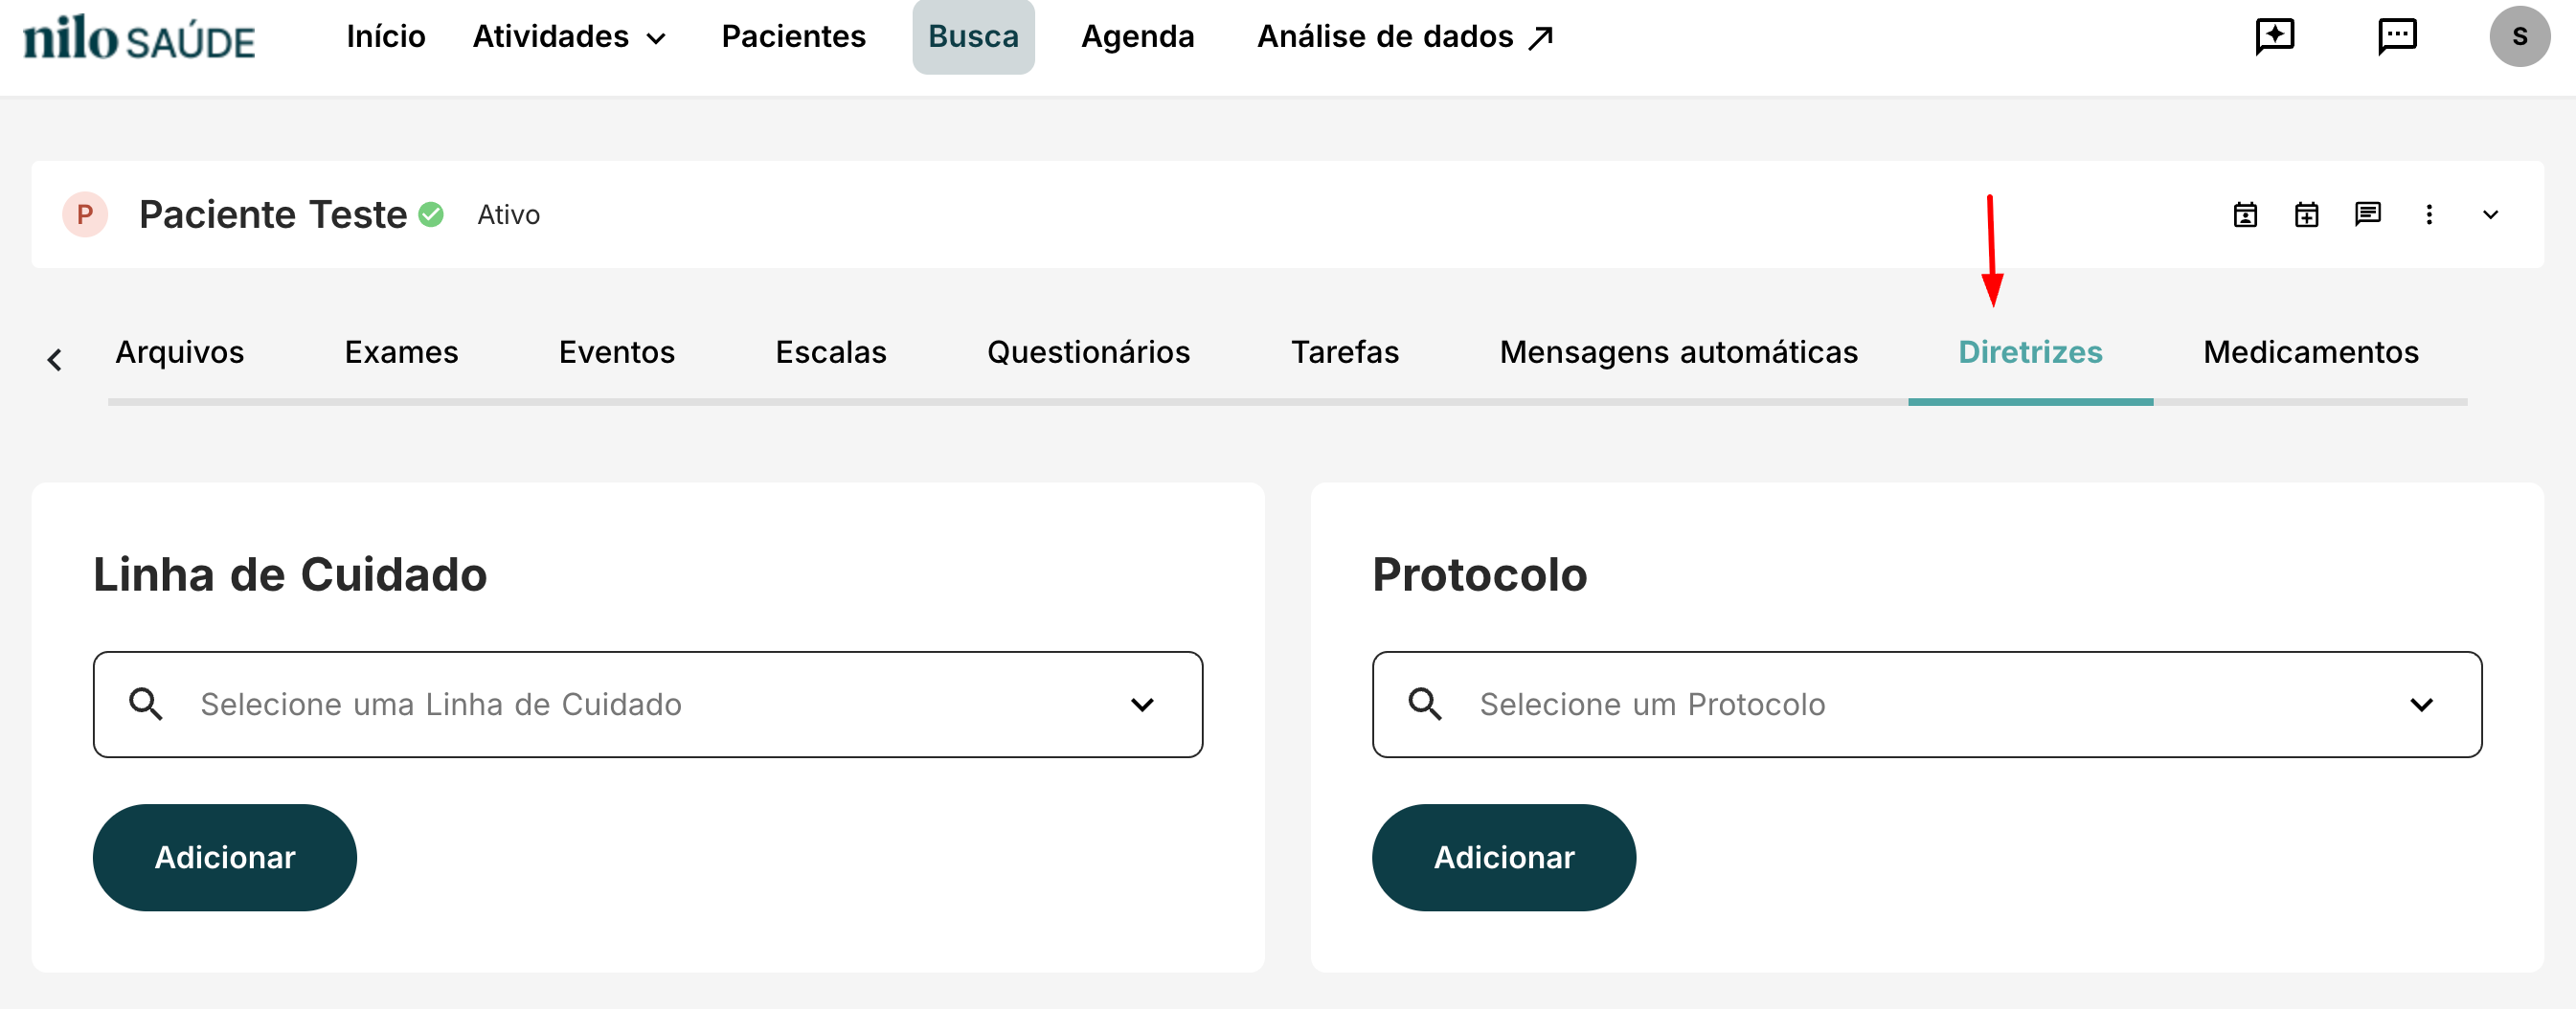Open the Linha de Cuidado selection dropdown

tap(1143, 704)
